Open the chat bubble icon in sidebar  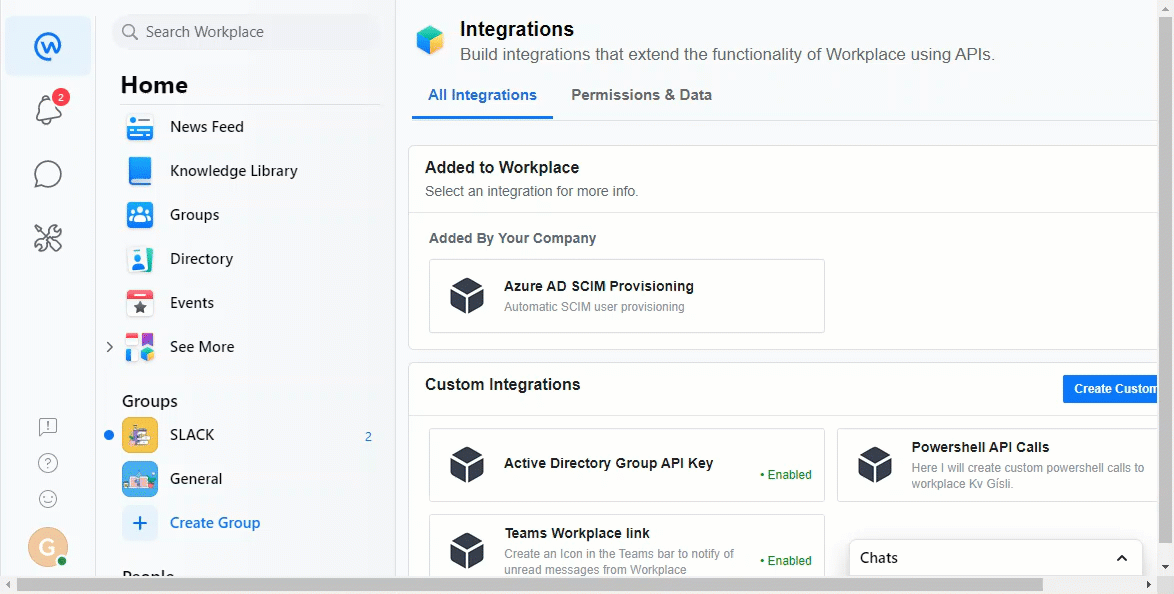click(x=48, y=174)
